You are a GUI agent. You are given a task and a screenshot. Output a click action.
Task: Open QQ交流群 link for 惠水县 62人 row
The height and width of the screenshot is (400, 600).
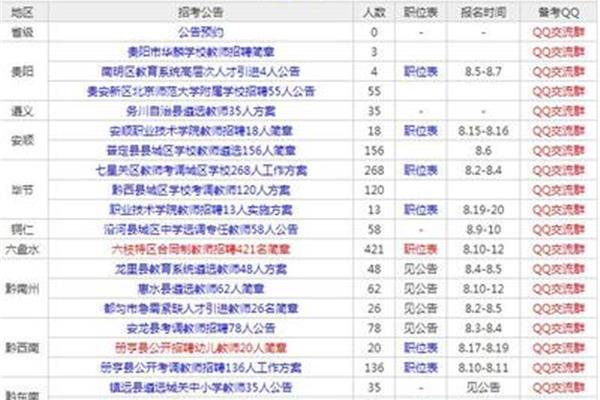coord(559,289)
